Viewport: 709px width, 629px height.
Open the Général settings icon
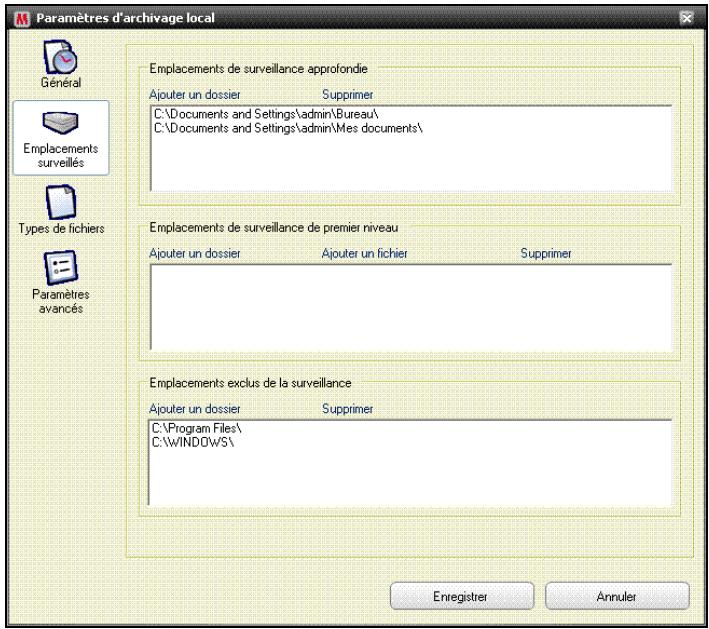point(61,57)
